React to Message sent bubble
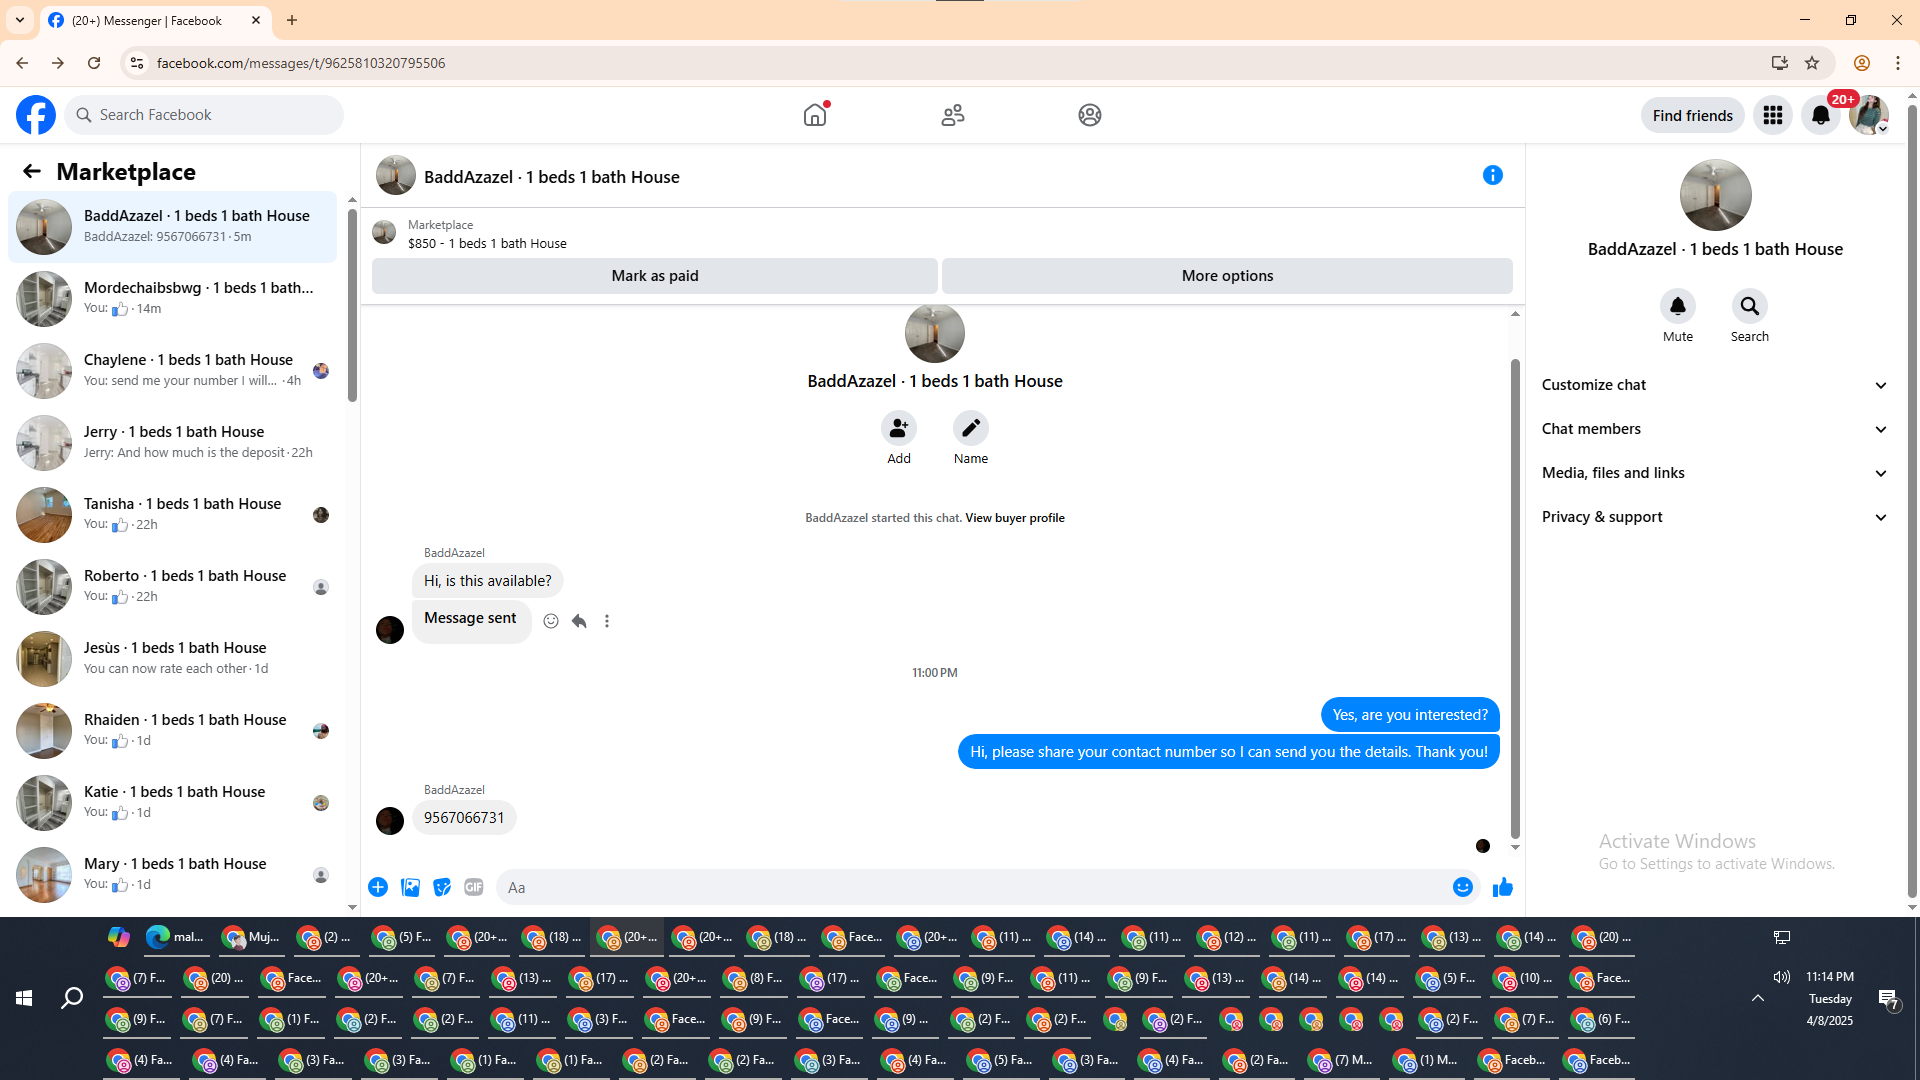Screen dimensions: 1920x1080 tap(551, 621)
